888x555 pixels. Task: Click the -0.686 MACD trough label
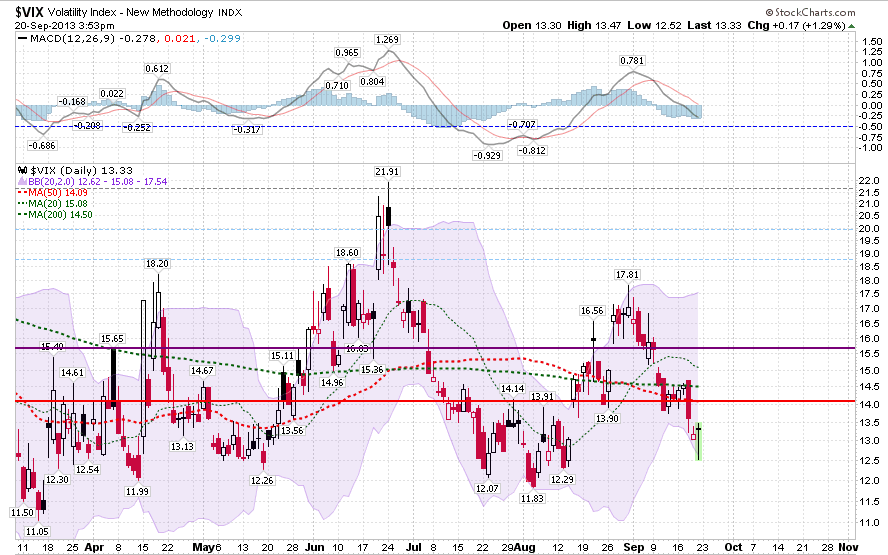coord(42,146)
